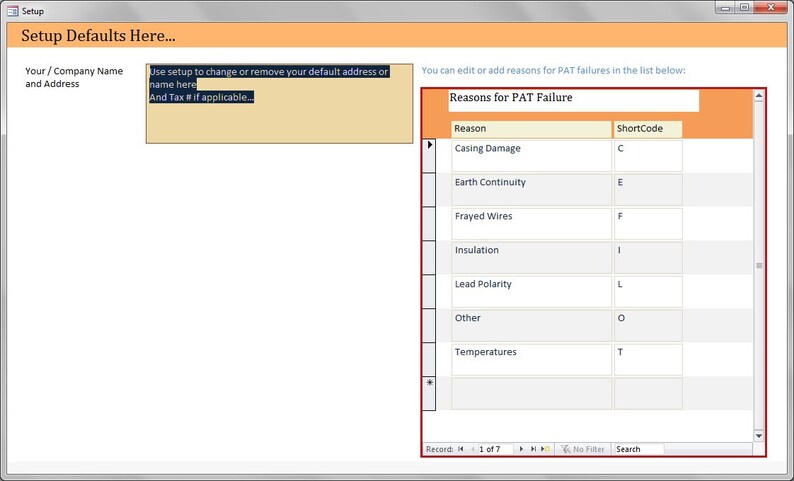Click the Company Name and Address box
This screenshot has height=481, width=794.
tap(279, 104)
